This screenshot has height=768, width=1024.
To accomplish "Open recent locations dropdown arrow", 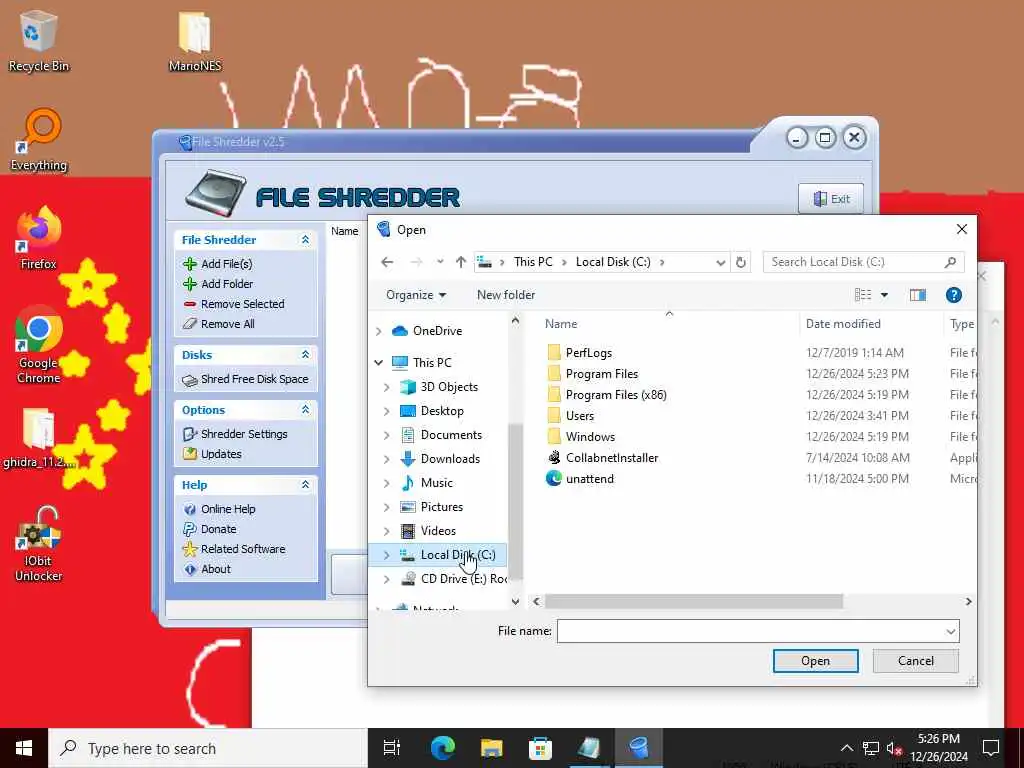I will [x=440, y=262].
